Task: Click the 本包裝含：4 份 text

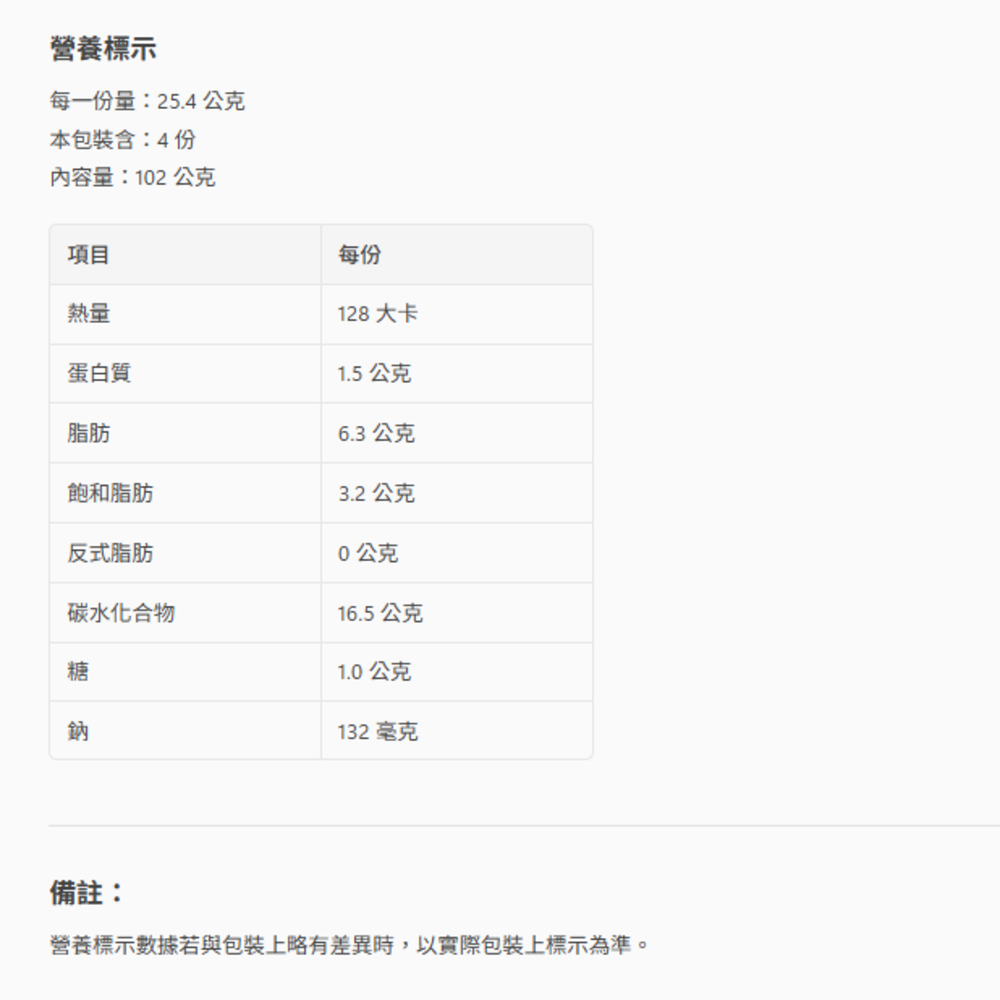Action: pyautogui.click(x=122, y=139)
